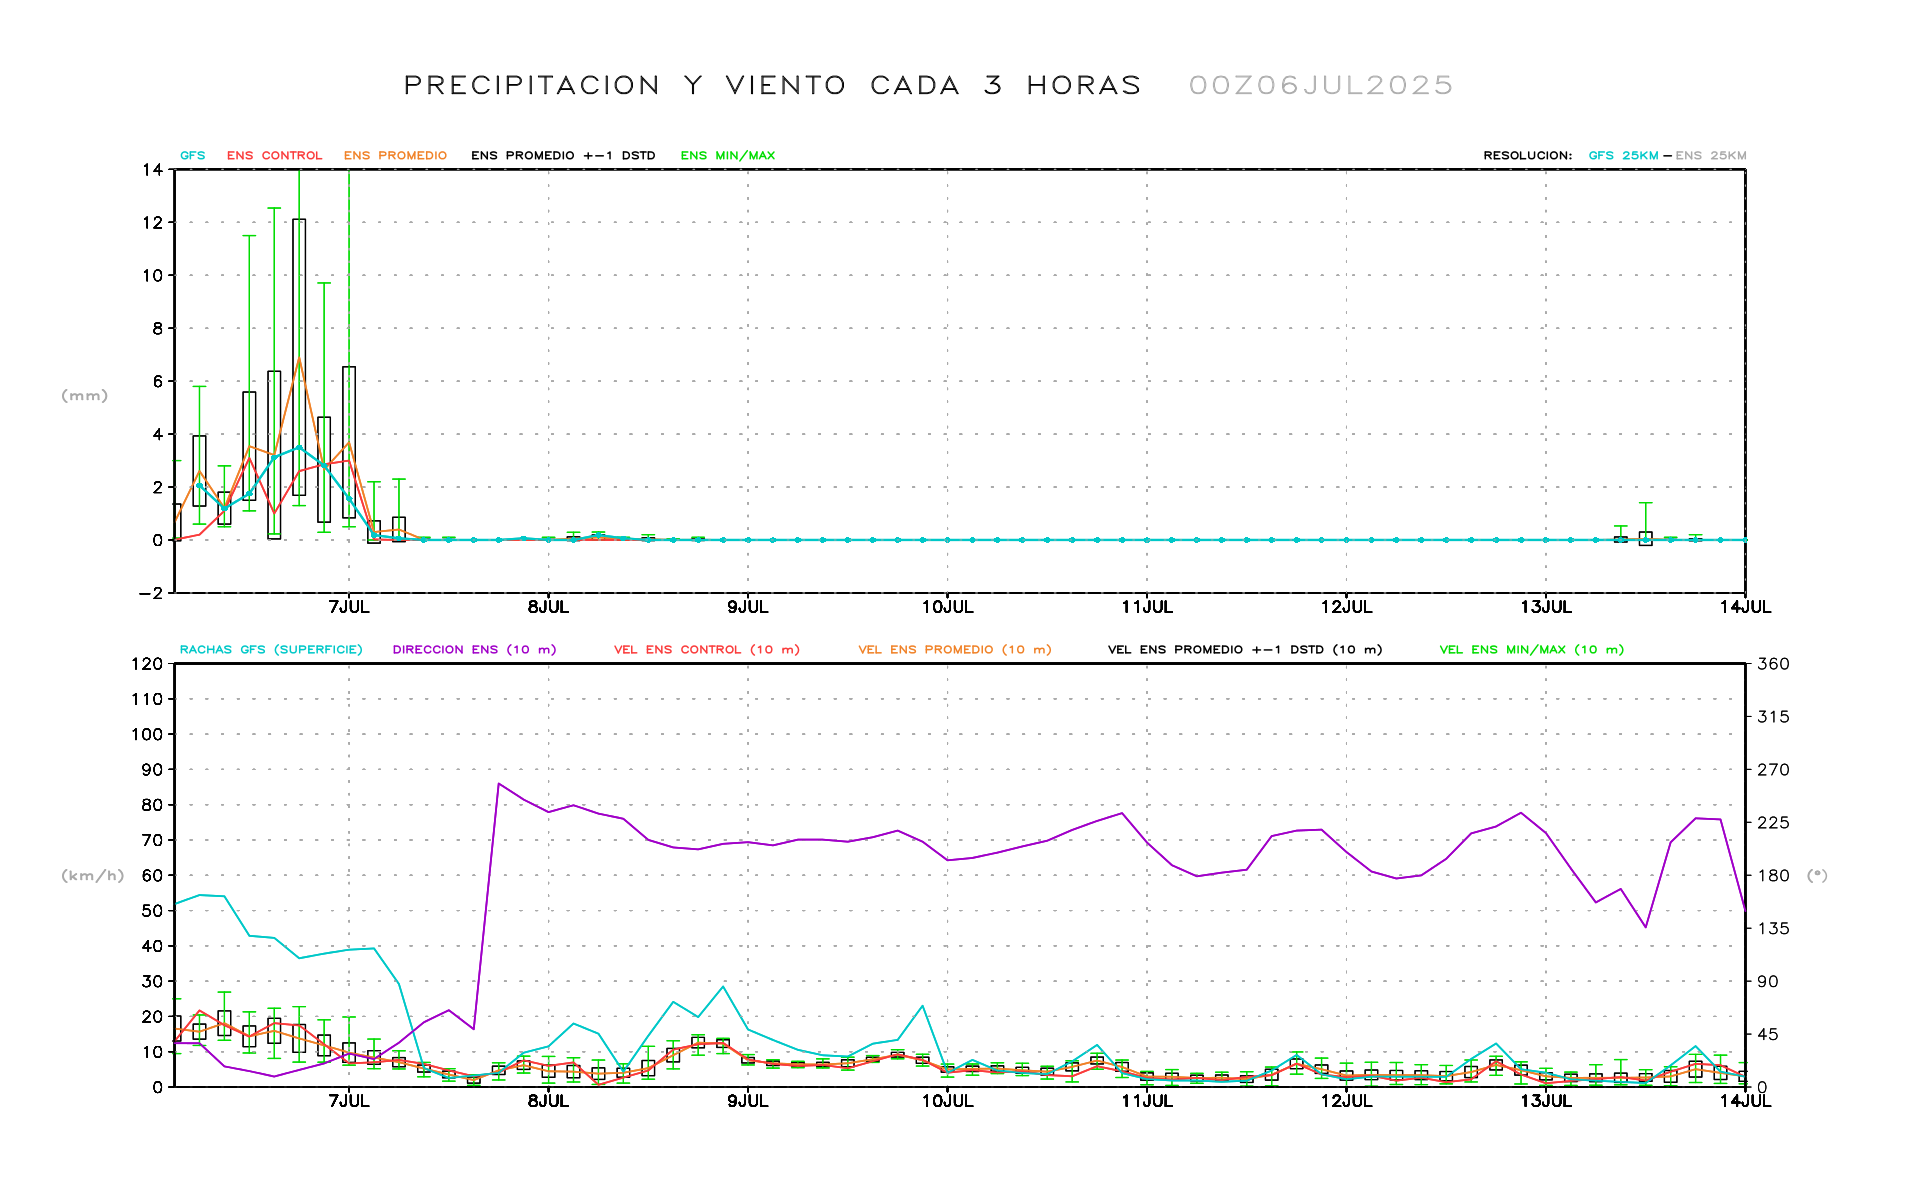Viewport: 1920px width, 1200px height.
Task: Click '11JUL' under the precipitation chart
Action: click(x=1147, y=607)
